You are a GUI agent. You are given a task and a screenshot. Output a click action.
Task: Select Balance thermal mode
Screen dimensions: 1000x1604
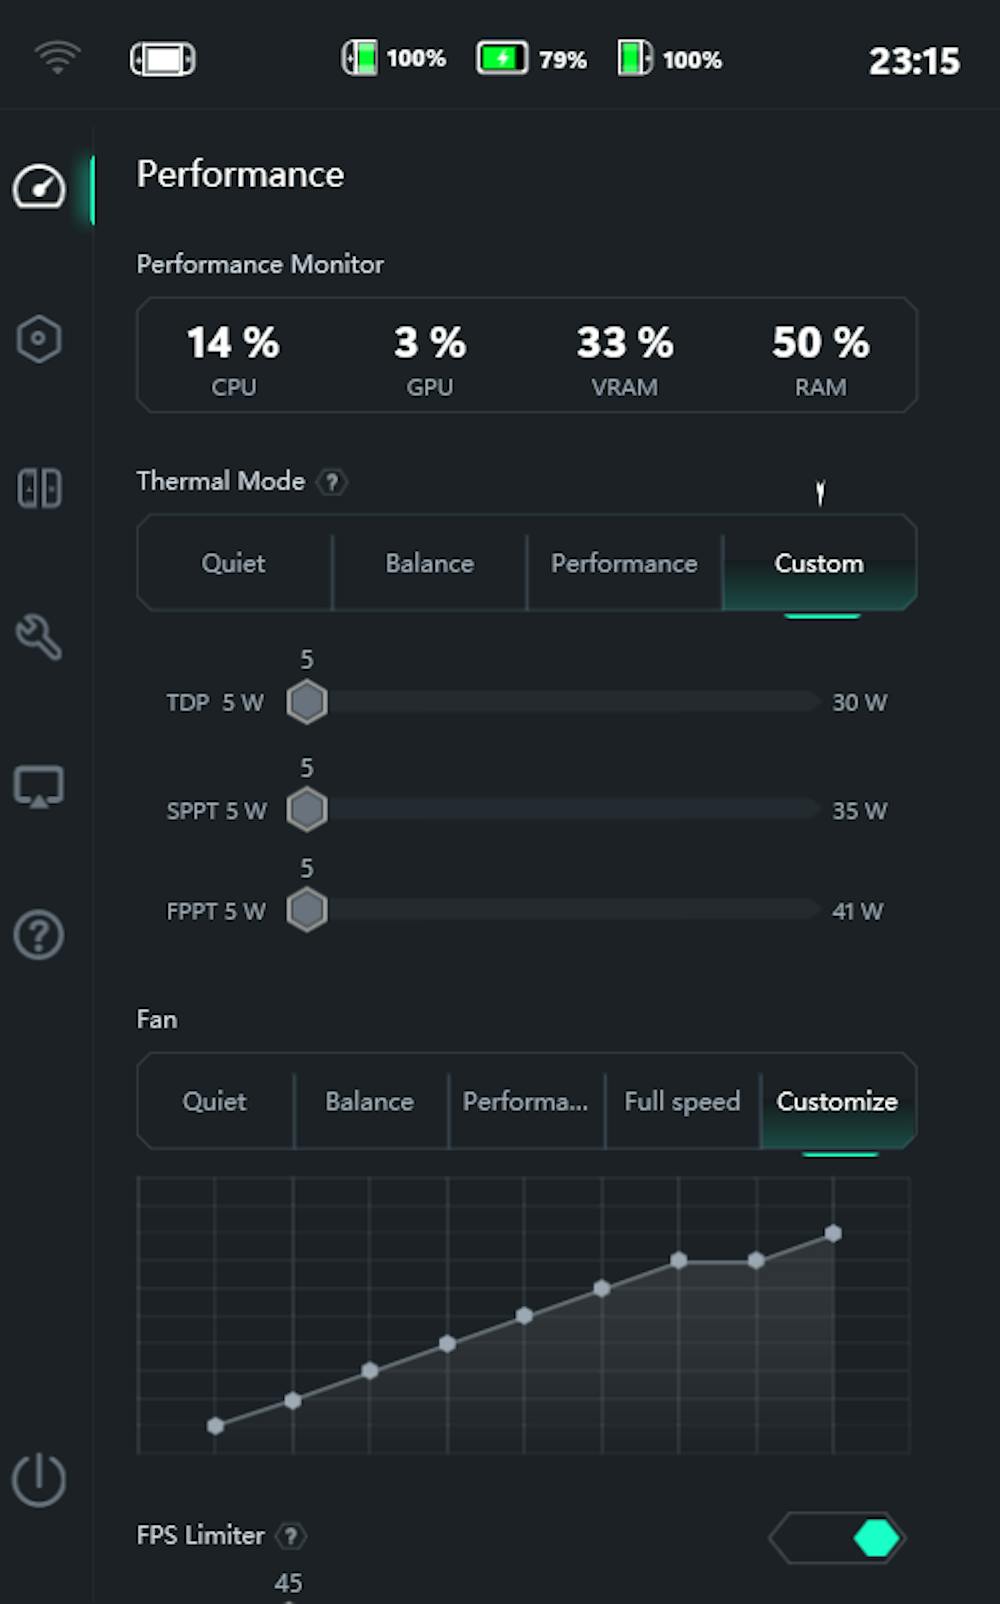tap(429, 563)
